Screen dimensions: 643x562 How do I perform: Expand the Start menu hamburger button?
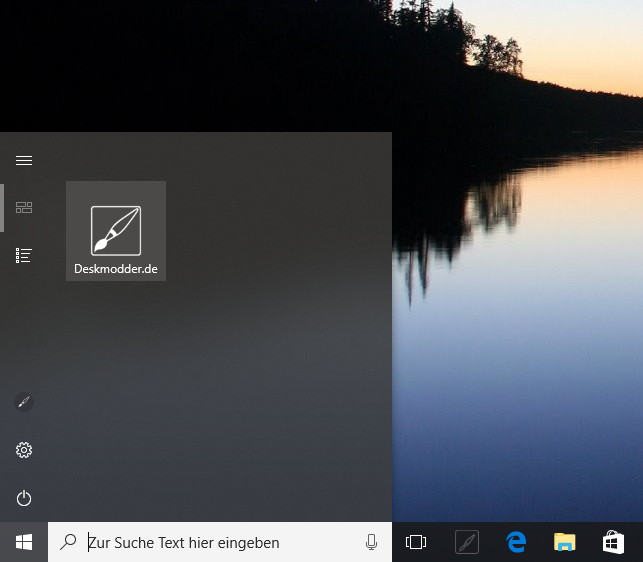24,160
